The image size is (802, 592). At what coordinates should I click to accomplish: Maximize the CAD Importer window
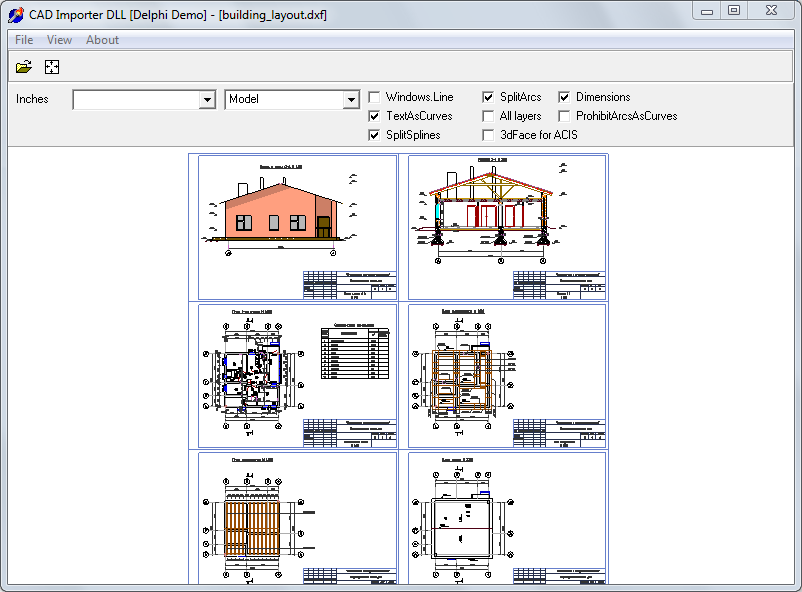(734, 11)
